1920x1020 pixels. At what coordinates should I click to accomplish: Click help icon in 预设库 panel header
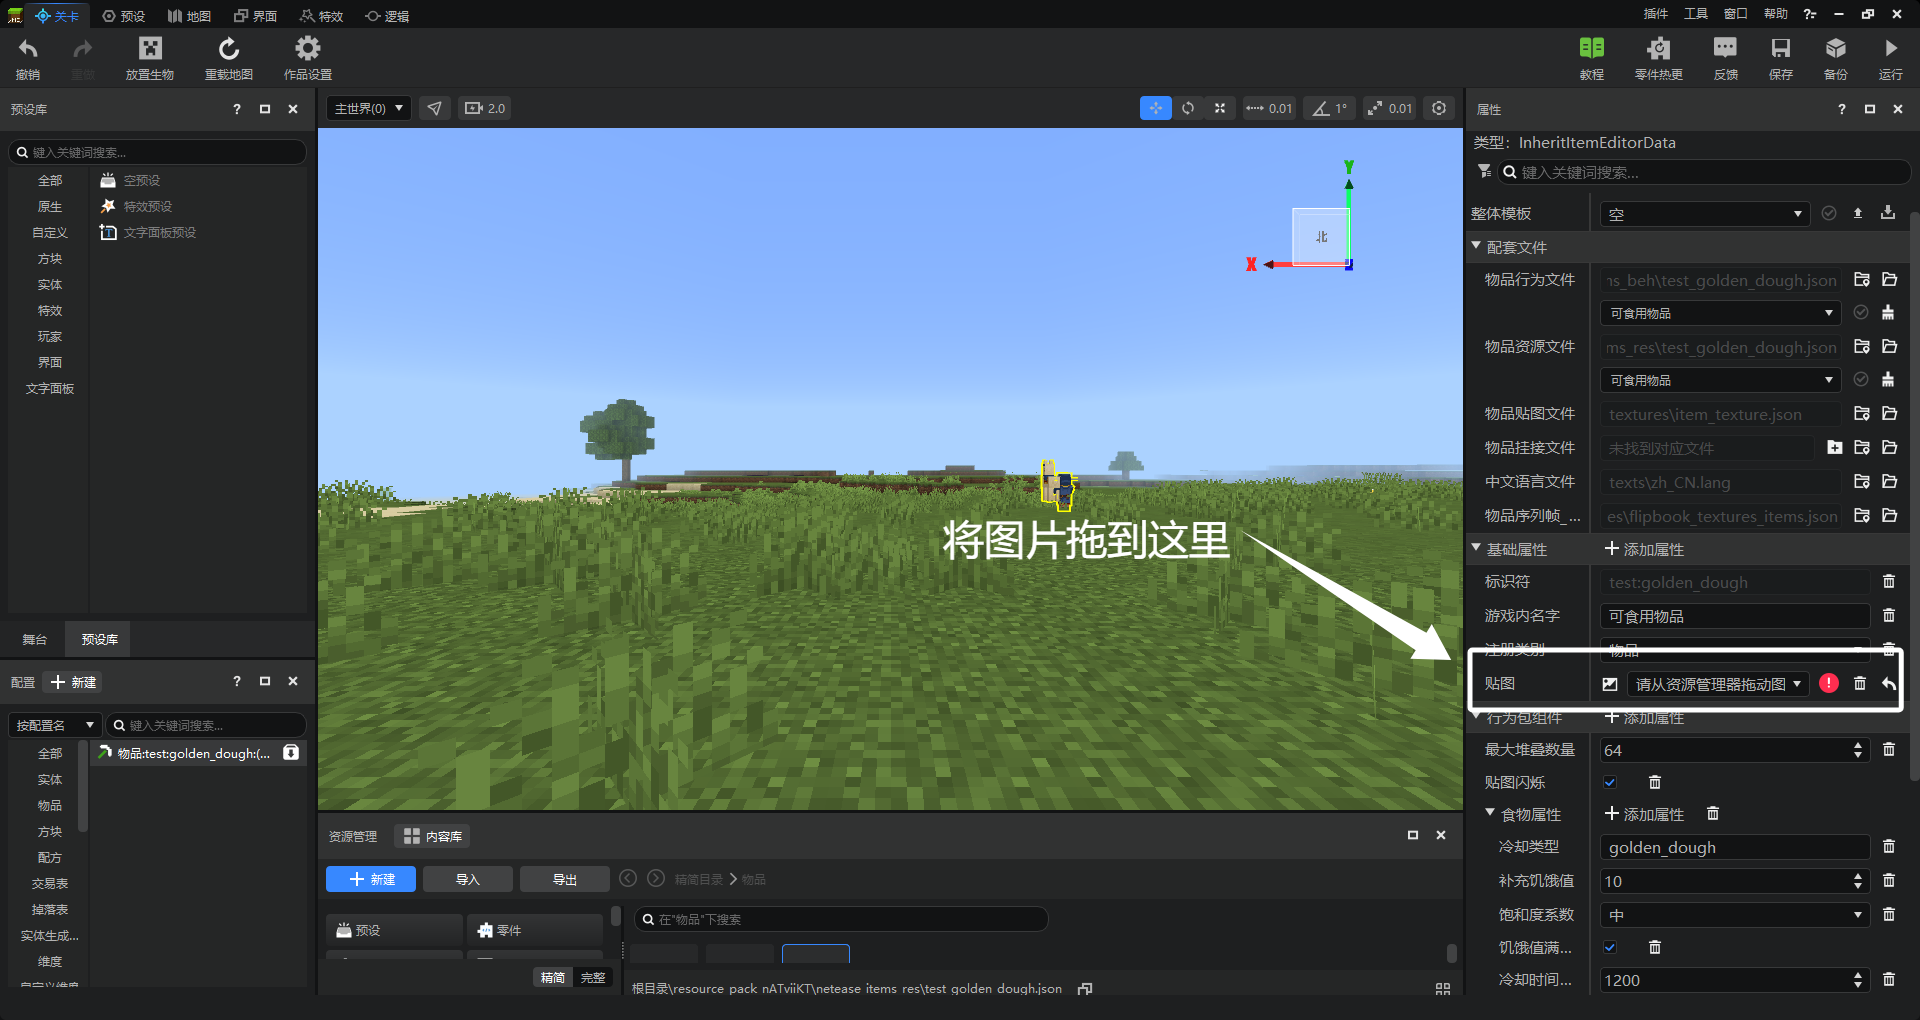(x=237, y=109)
